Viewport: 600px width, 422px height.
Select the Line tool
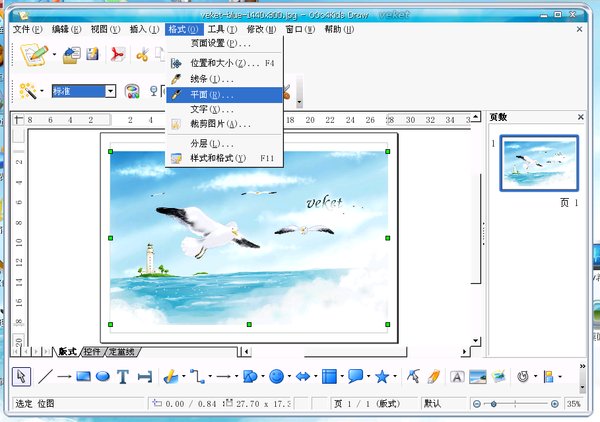click(45, 377)
